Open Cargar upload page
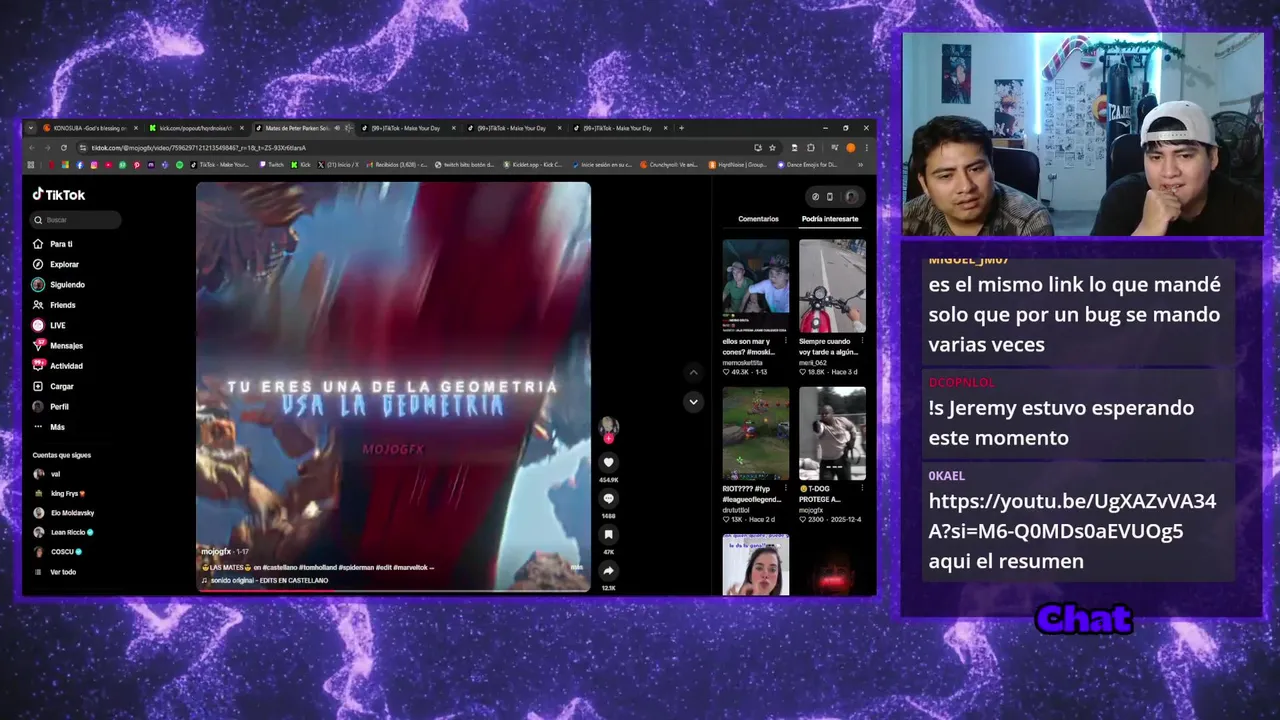1280x720 pixels. coord(53,386)
